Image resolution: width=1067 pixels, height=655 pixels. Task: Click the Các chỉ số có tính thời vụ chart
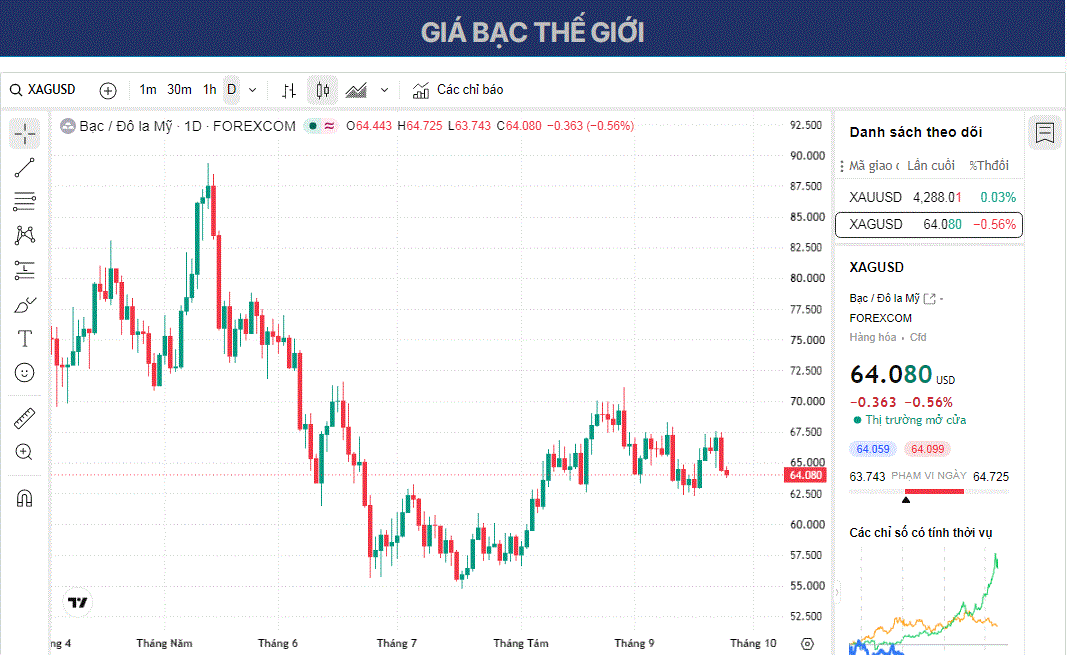[x=928, y=602]
